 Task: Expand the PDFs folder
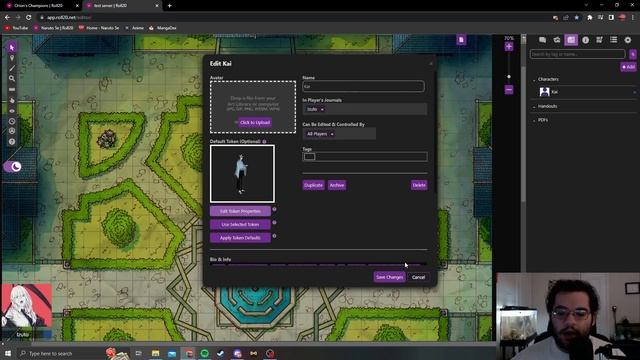point(534,120)
